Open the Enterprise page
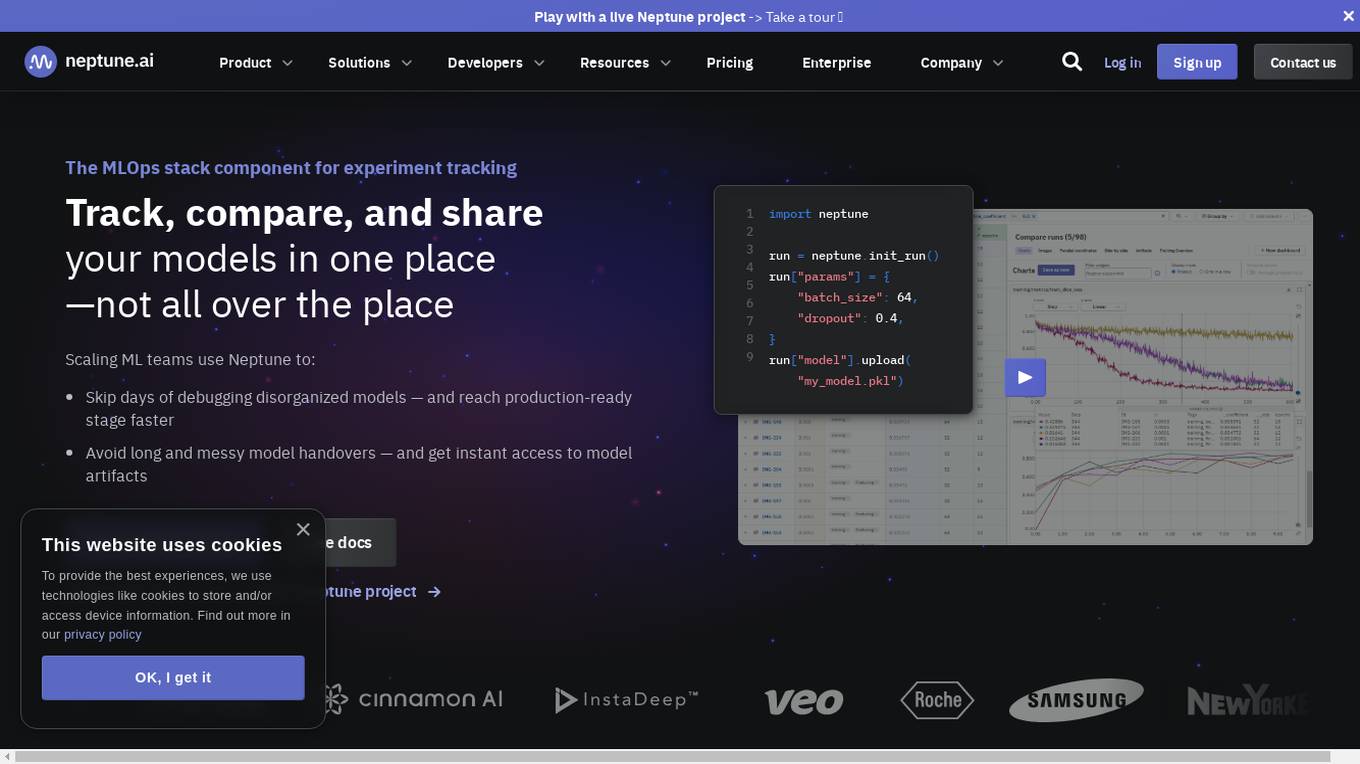Image resolution: width=1360 pixels, height=764 pixels. (x=837, y=62)
